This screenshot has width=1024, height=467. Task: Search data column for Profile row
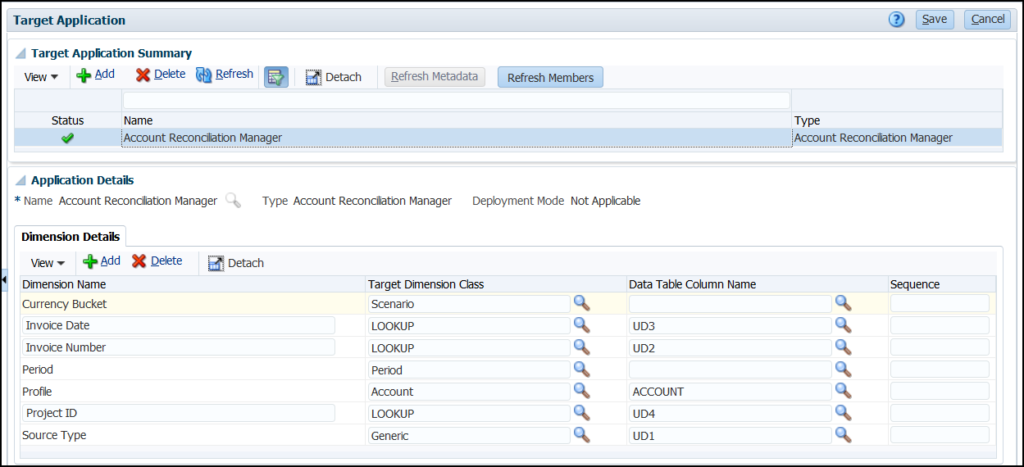(843, 391)
